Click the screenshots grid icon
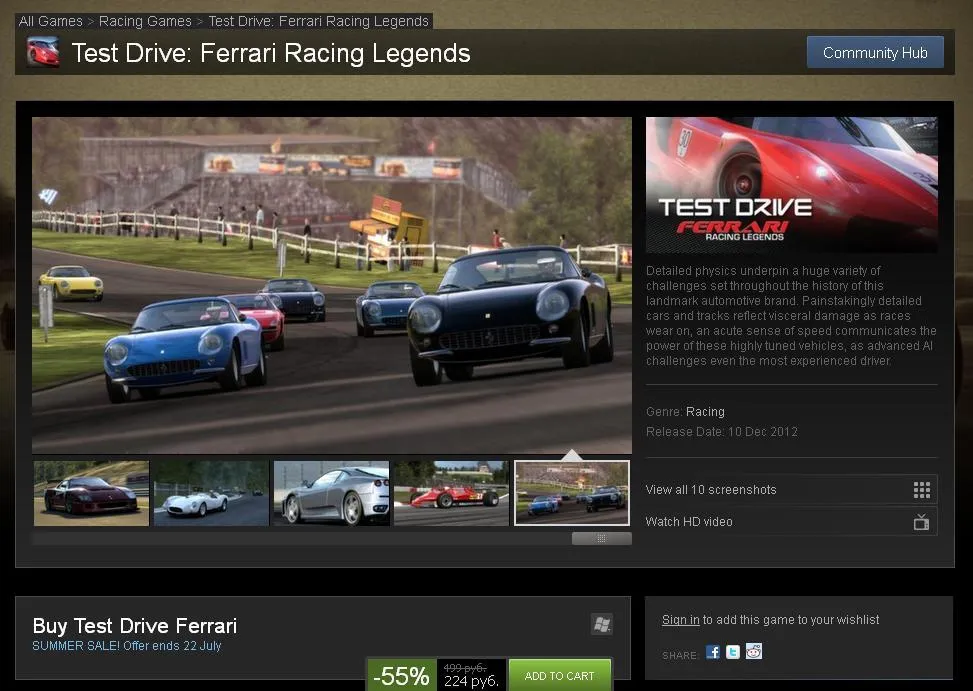This screenshot has width=973, height=691. tap(921, 490)
